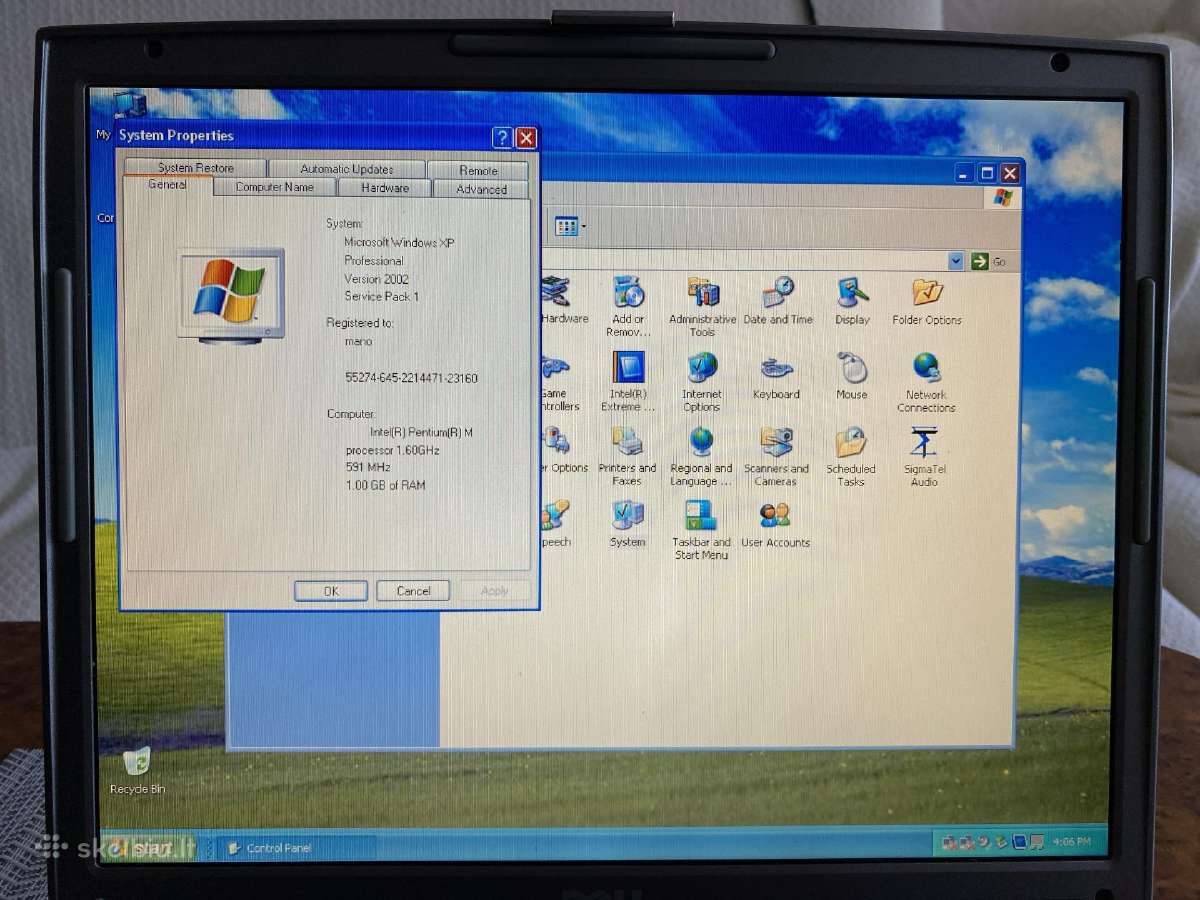
Task: Open Scanners and Cameras
Action: pyautogui.click(x=776, y=455)
